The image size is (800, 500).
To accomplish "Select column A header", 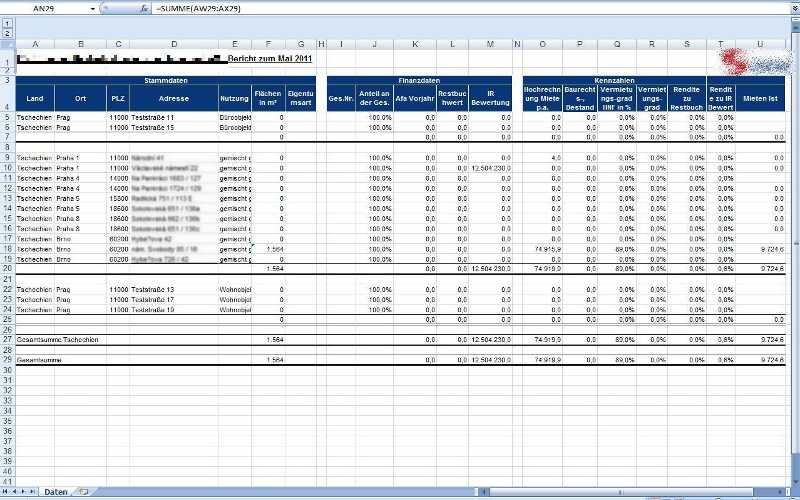I will [x=35, y=44].
